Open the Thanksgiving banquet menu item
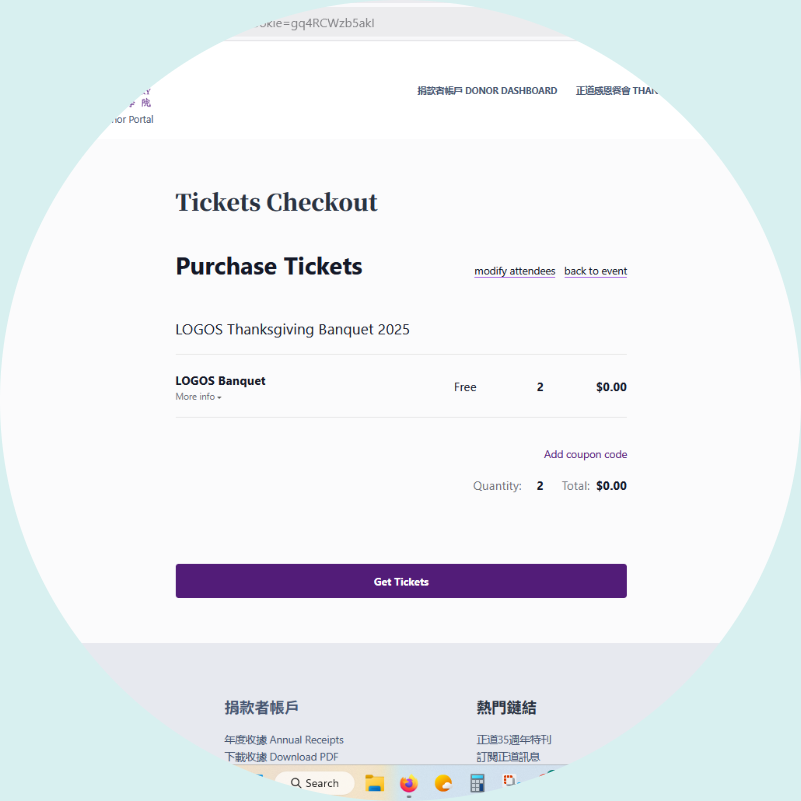Viewport: 801px width, 801px height. 617,91
